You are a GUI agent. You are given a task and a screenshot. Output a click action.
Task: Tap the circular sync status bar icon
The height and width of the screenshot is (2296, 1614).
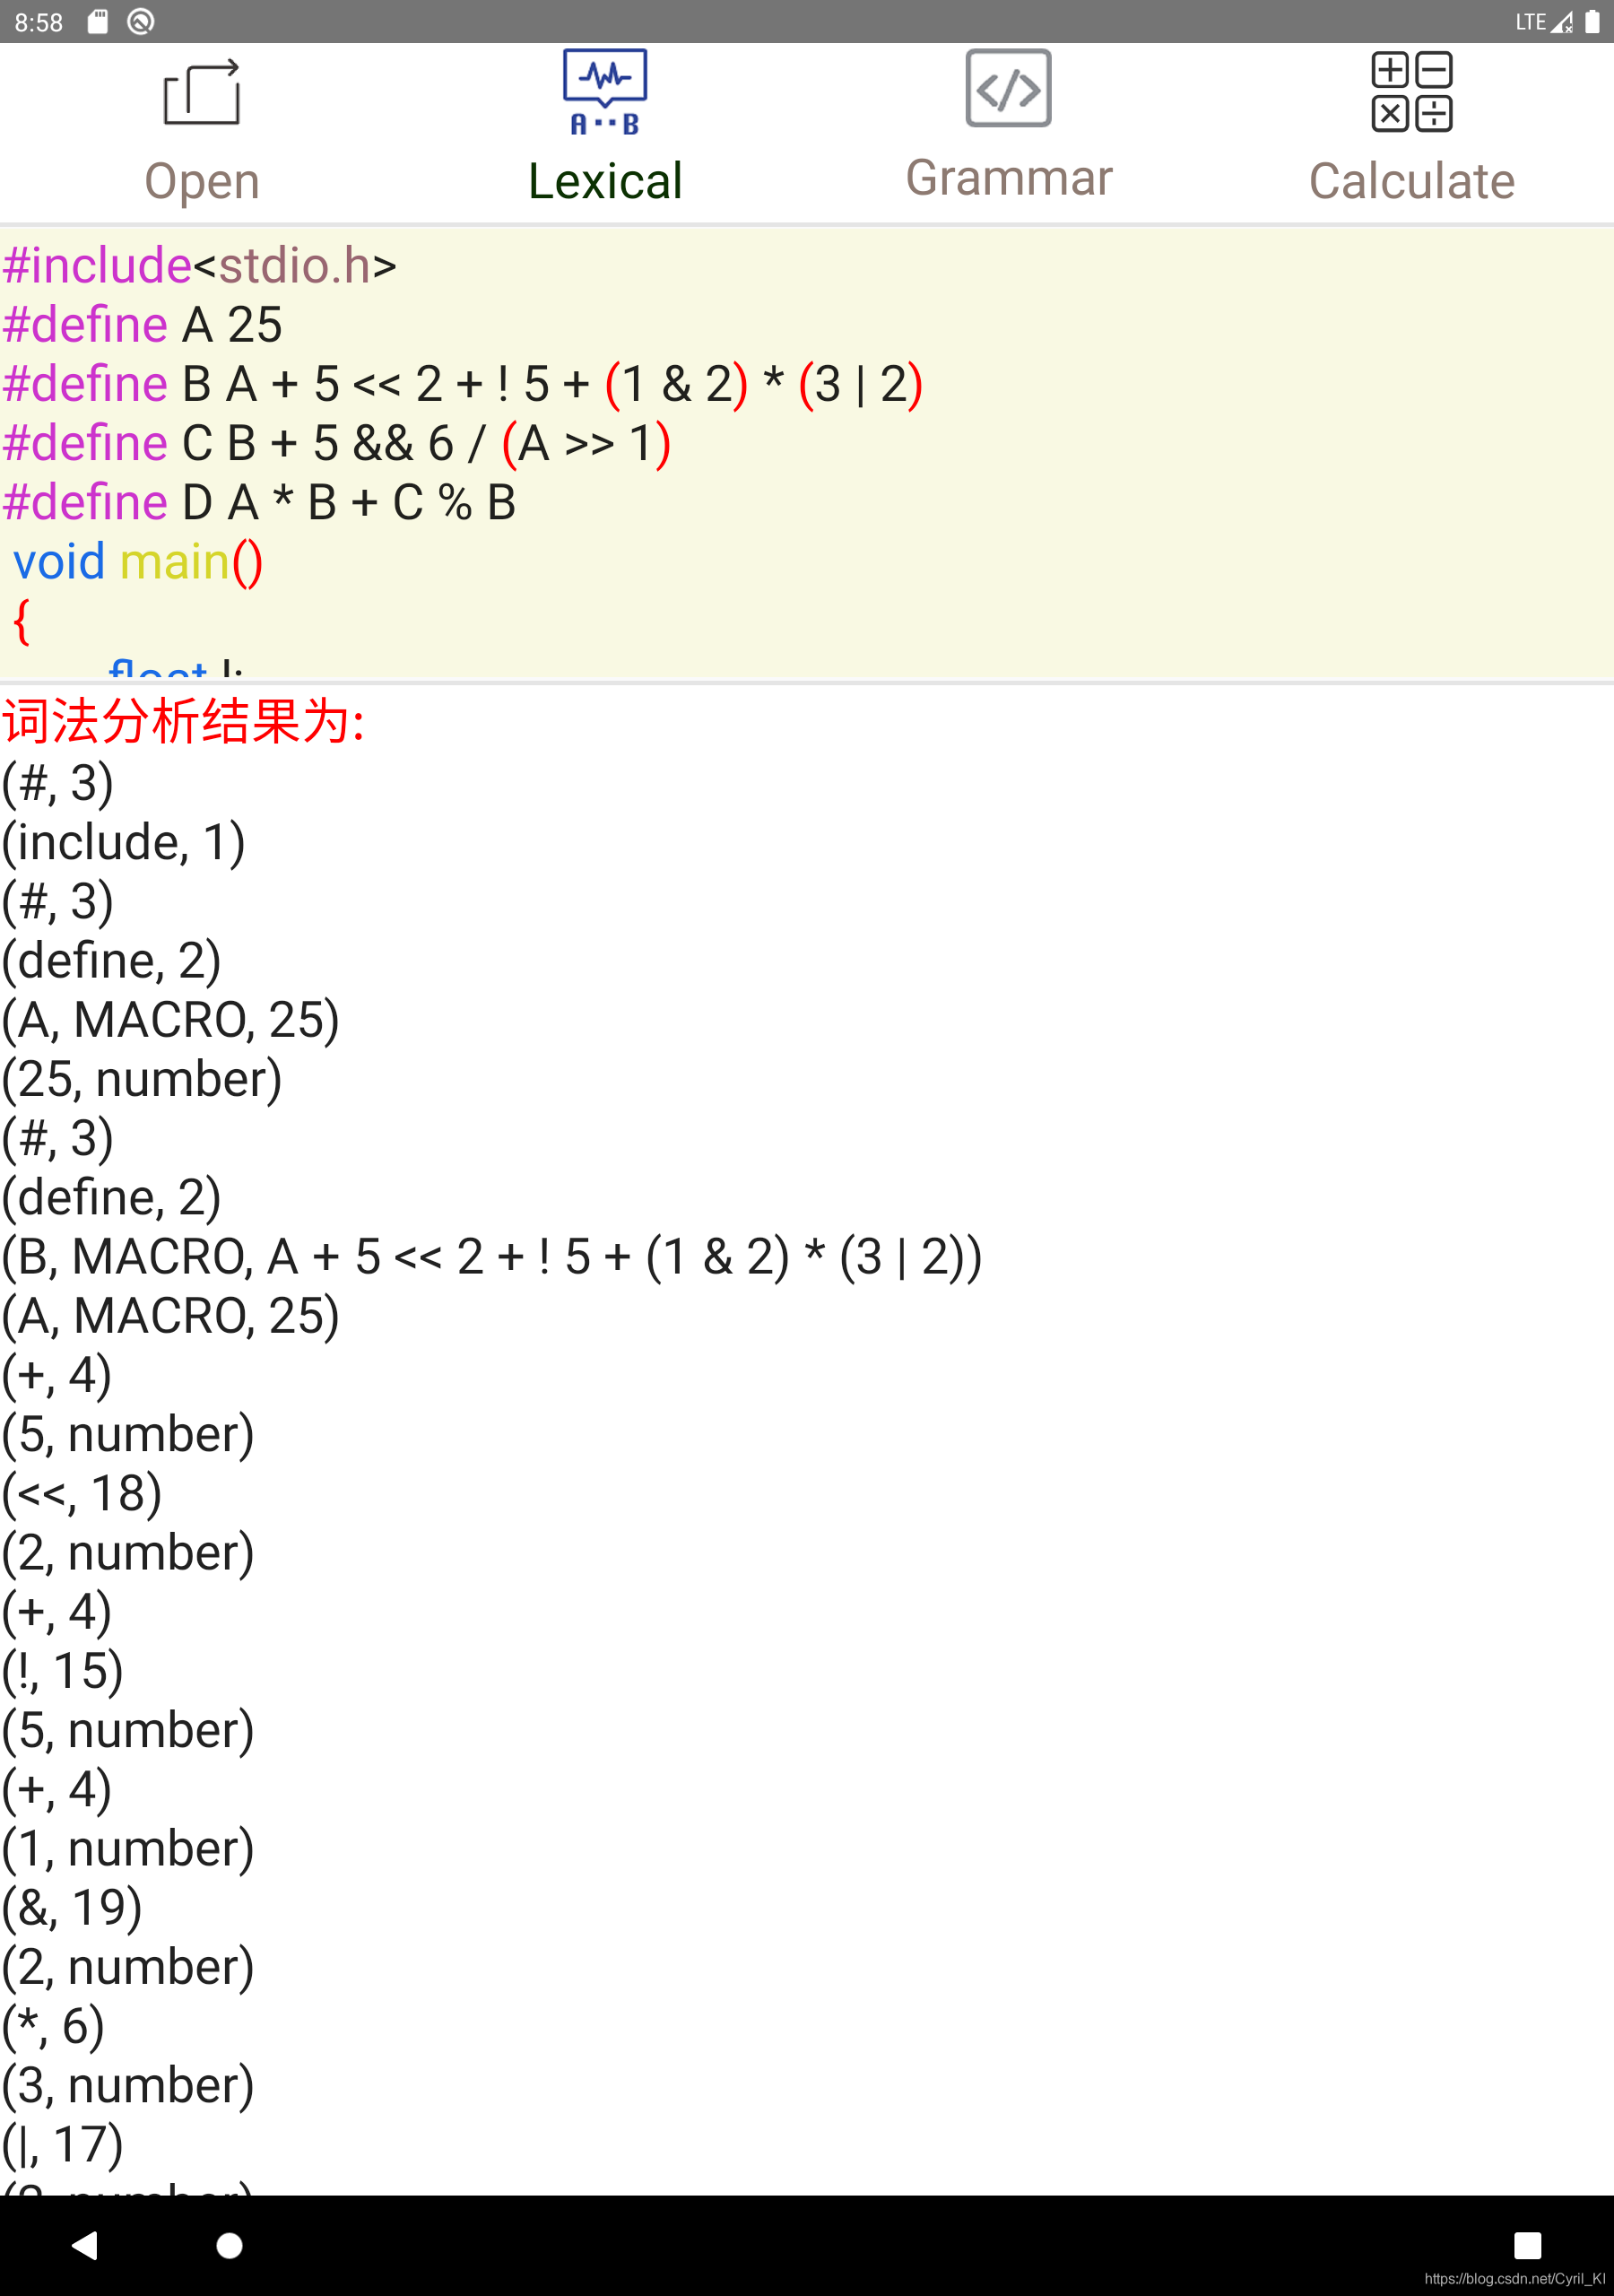[x=141, y=21]
